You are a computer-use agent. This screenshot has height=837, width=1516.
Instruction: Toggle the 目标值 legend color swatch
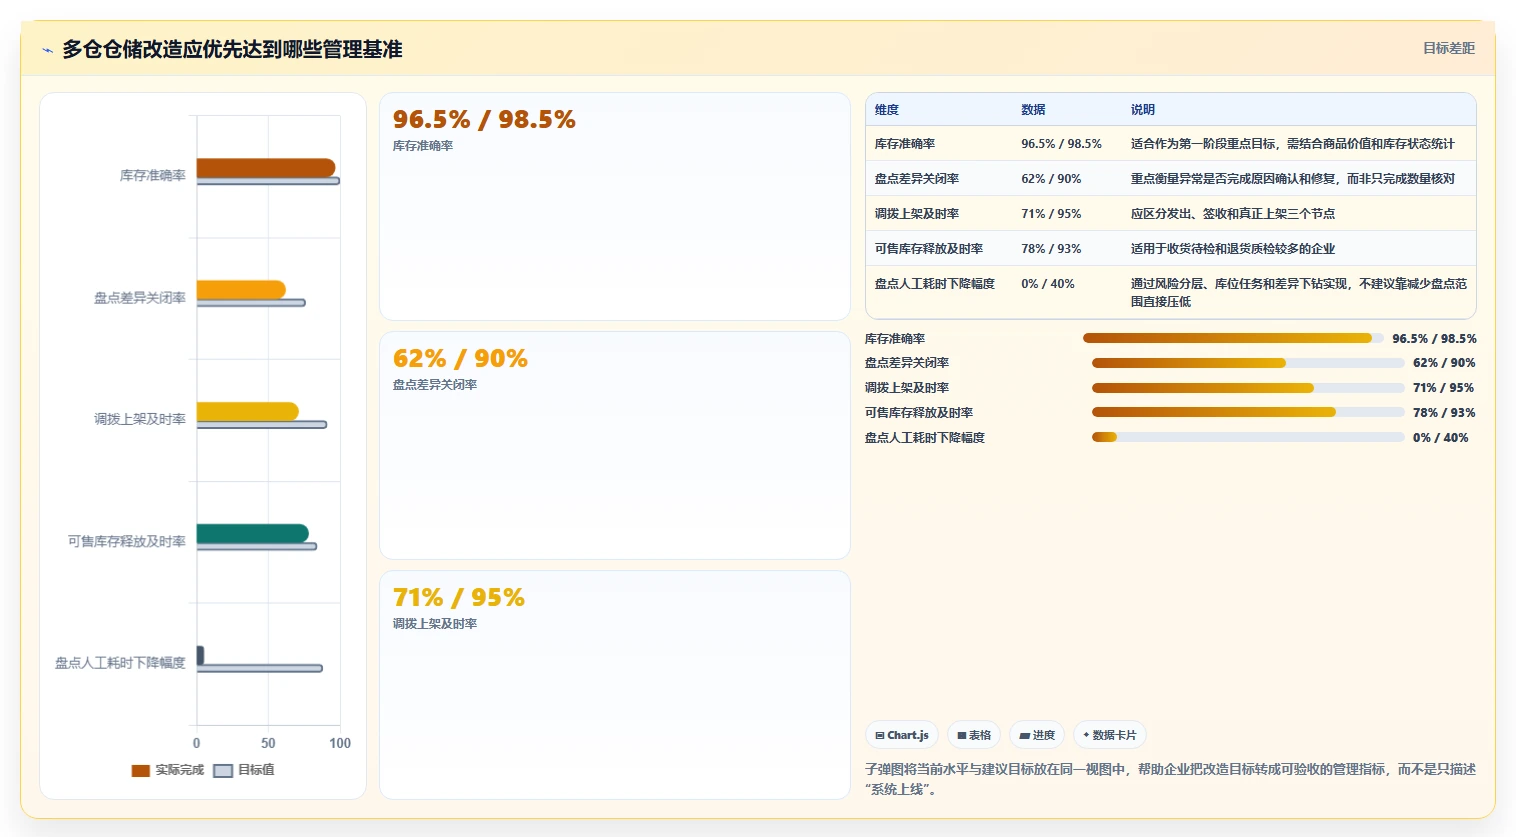223,770
